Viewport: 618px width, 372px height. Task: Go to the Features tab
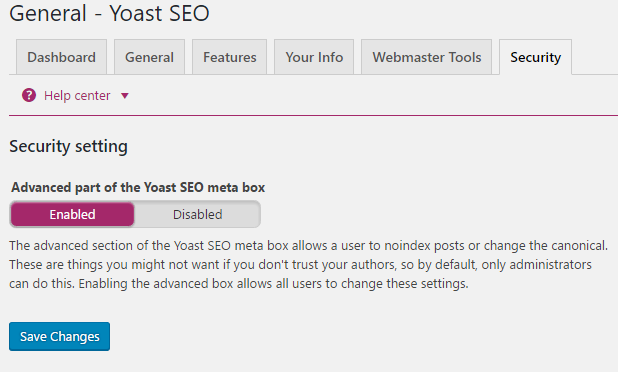click(x=229, y=57)
